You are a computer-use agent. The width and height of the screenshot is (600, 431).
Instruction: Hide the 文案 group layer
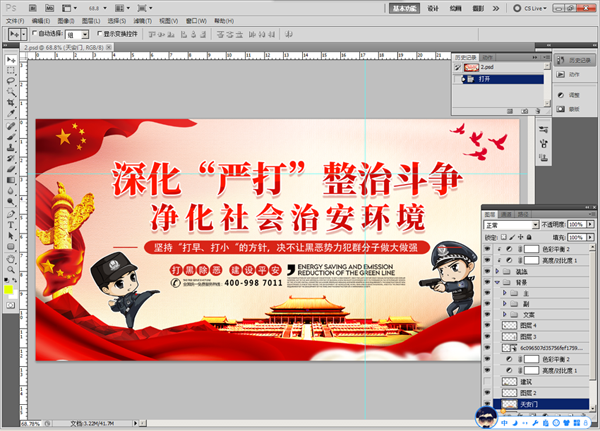487,314
